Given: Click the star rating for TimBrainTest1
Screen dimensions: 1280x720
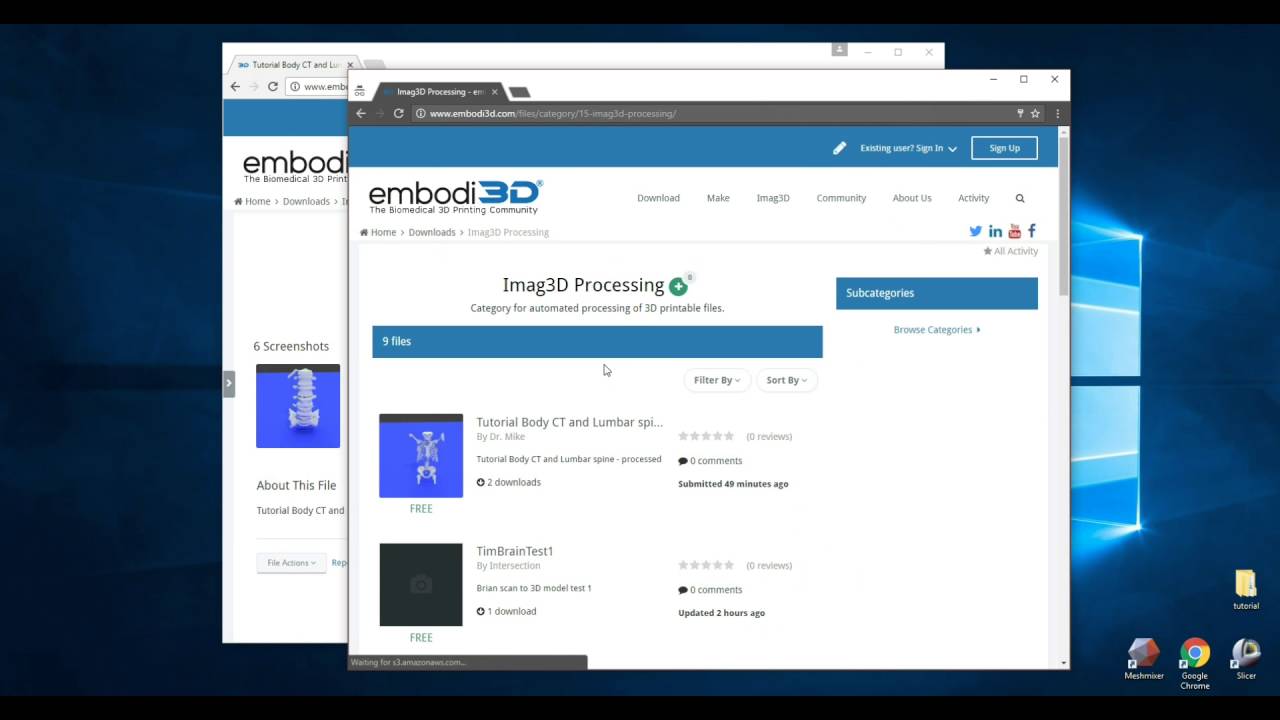Looking at the screenshot, I should tap(706, 566).
